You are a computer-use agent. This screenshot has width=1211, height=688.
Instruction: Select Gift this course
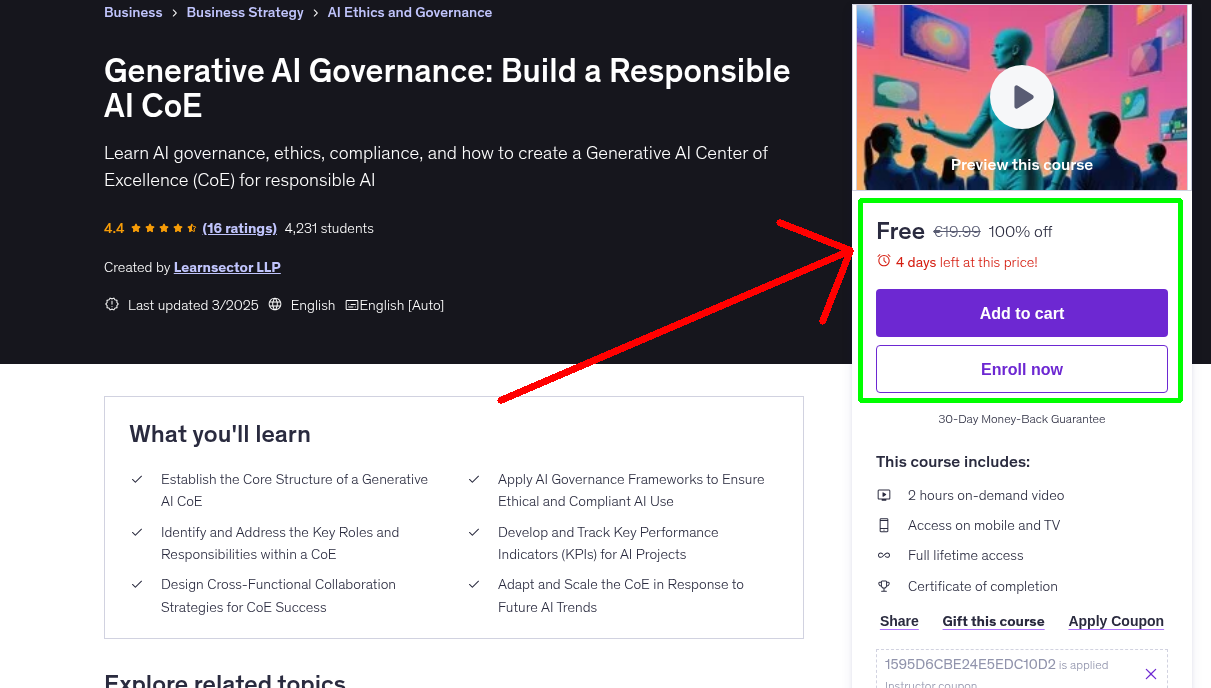coord(993,621)
